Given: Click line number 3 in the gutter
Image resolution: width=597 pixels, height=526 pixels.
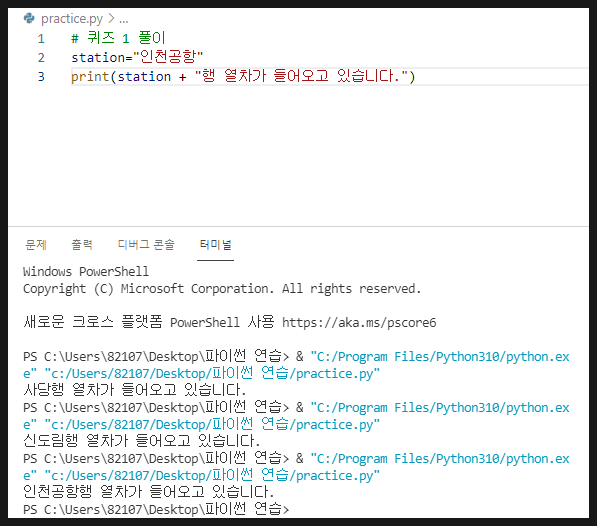Looking at the screenshot, I should [x=41, y=77].
